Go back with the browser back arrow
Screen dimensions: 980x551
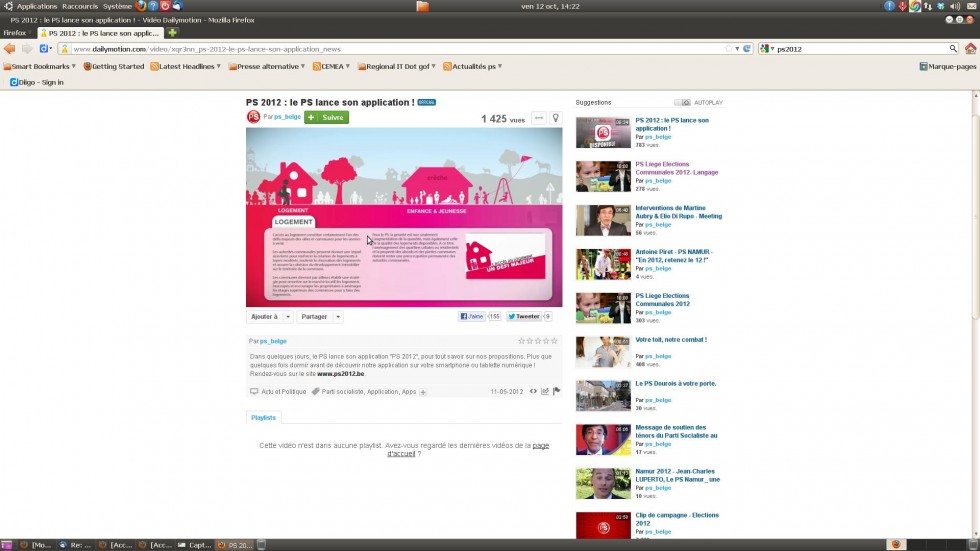pos(9,49)
